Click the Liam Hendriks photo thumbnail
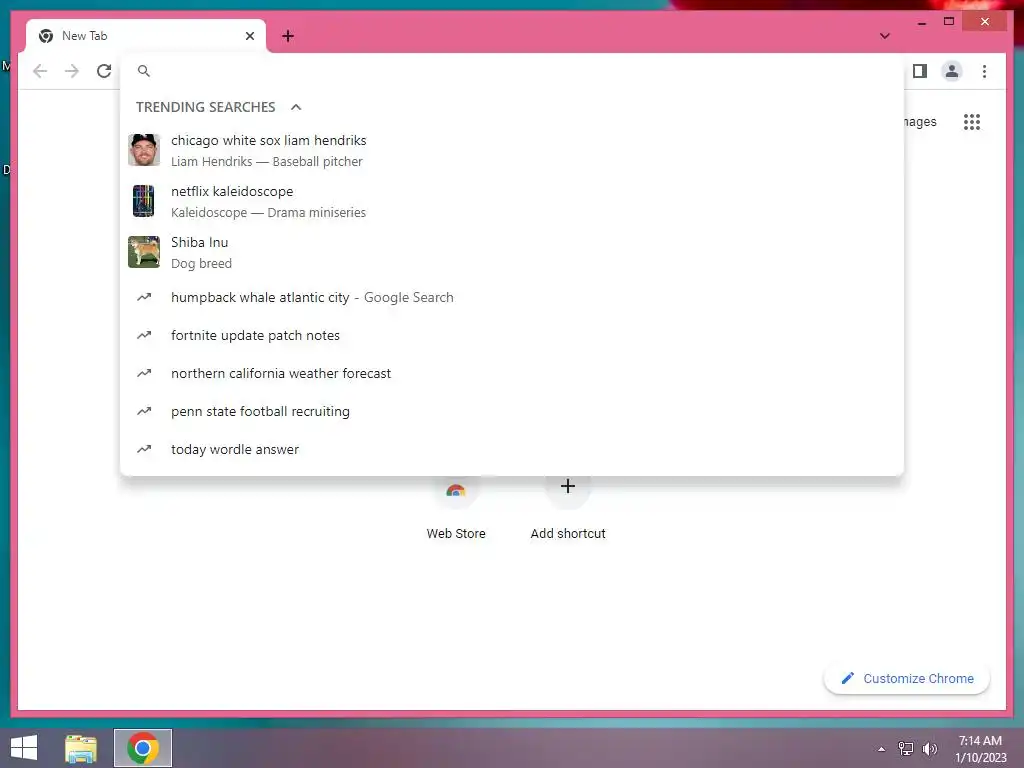This screenshot has width=1024, height=768. tap(144, 150)
